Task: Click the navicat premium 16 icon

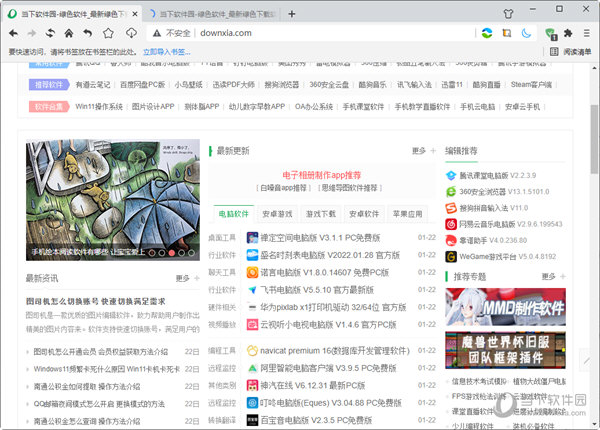Action: click(x=252, y=351)
